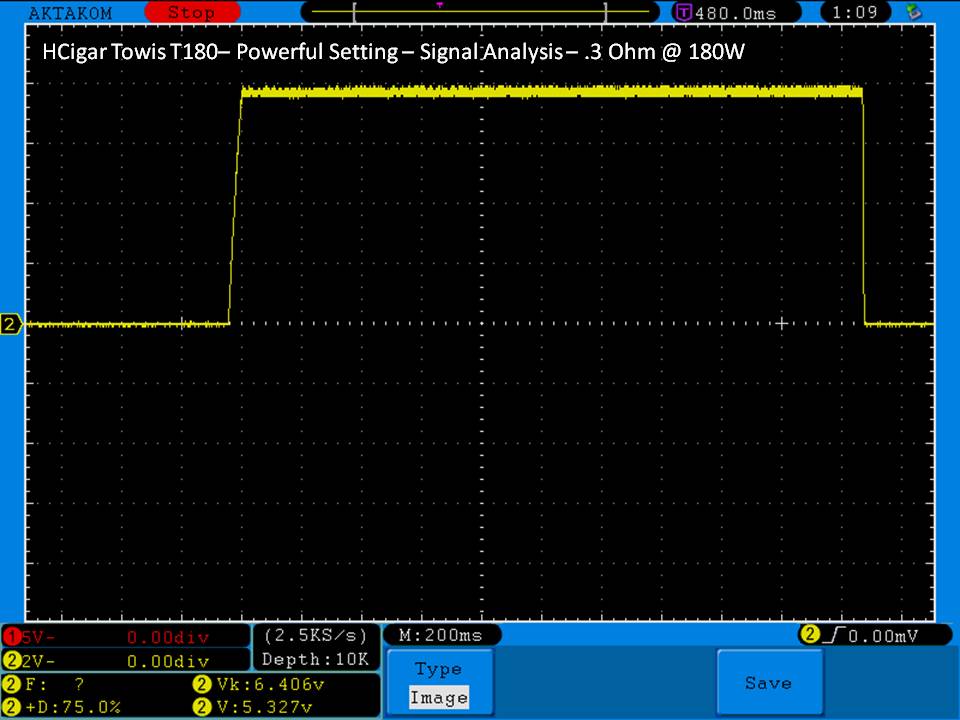The height and width of the screenshot is (720, 960).
Task: Click the crosshair cursor on the waveform grid
Action: point(782,323)
